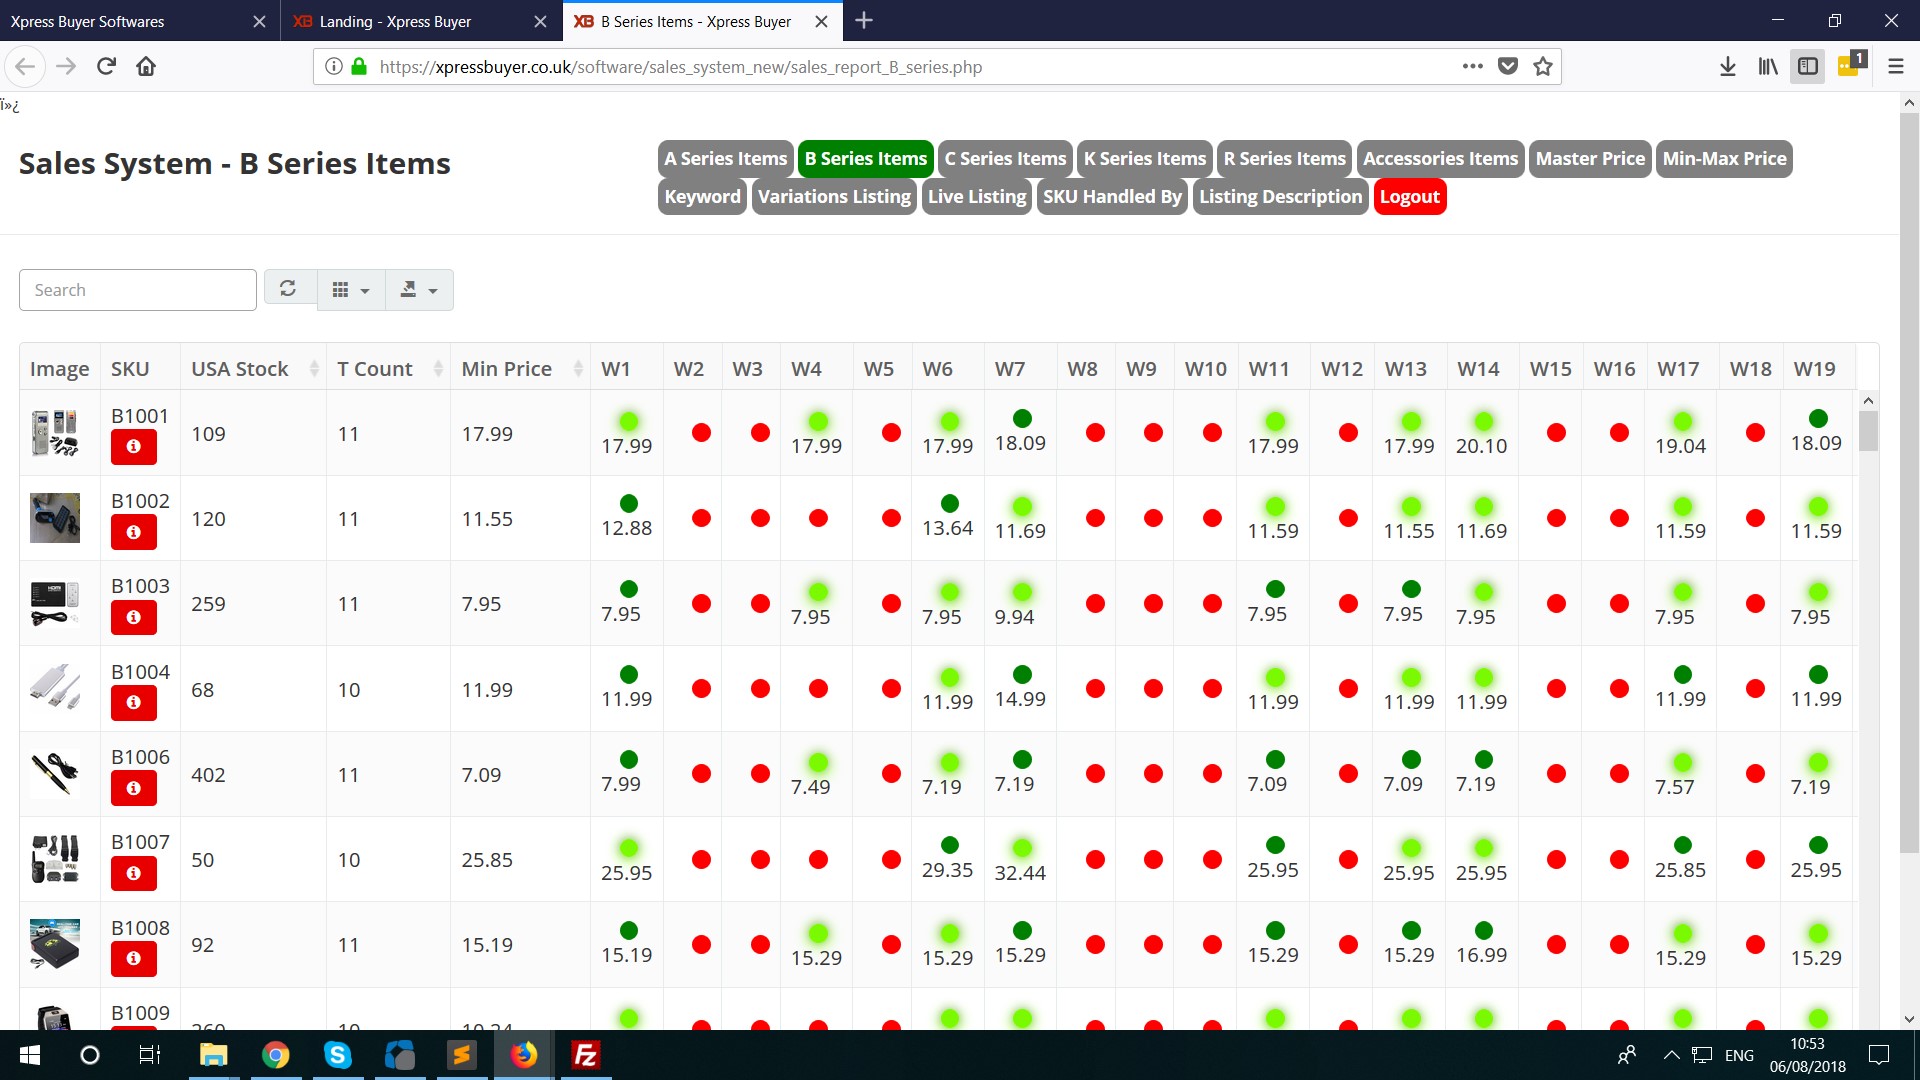Viewport: 1920px width, 1080px height.
Task: Open the export data dropdown
Action: click(x=418, y=289)
